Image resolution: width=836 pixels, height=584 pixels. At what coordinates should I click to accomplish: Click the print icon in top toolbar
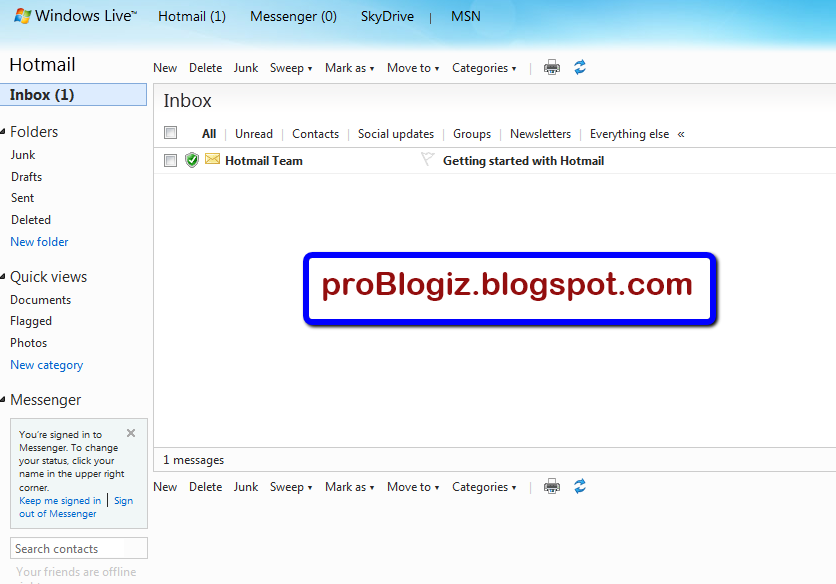click(x=552, y=68)
